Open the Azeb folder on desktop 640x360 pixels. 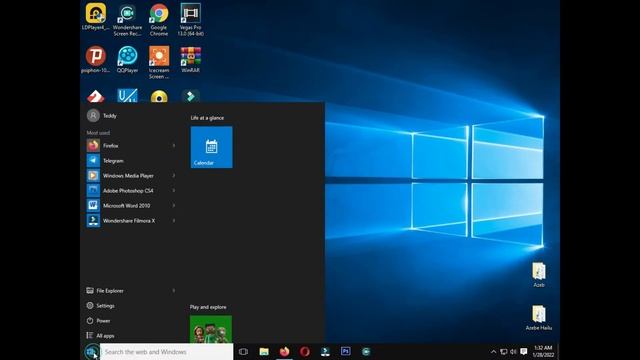[539, 275]
